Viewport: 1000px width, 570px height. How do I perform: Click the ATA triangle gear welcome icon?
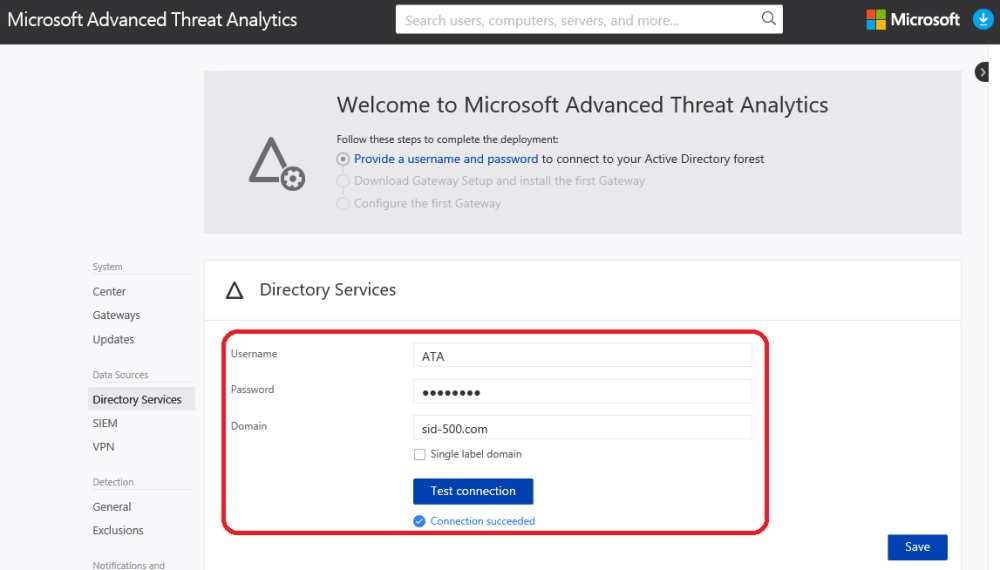click(x=276, y=164)
